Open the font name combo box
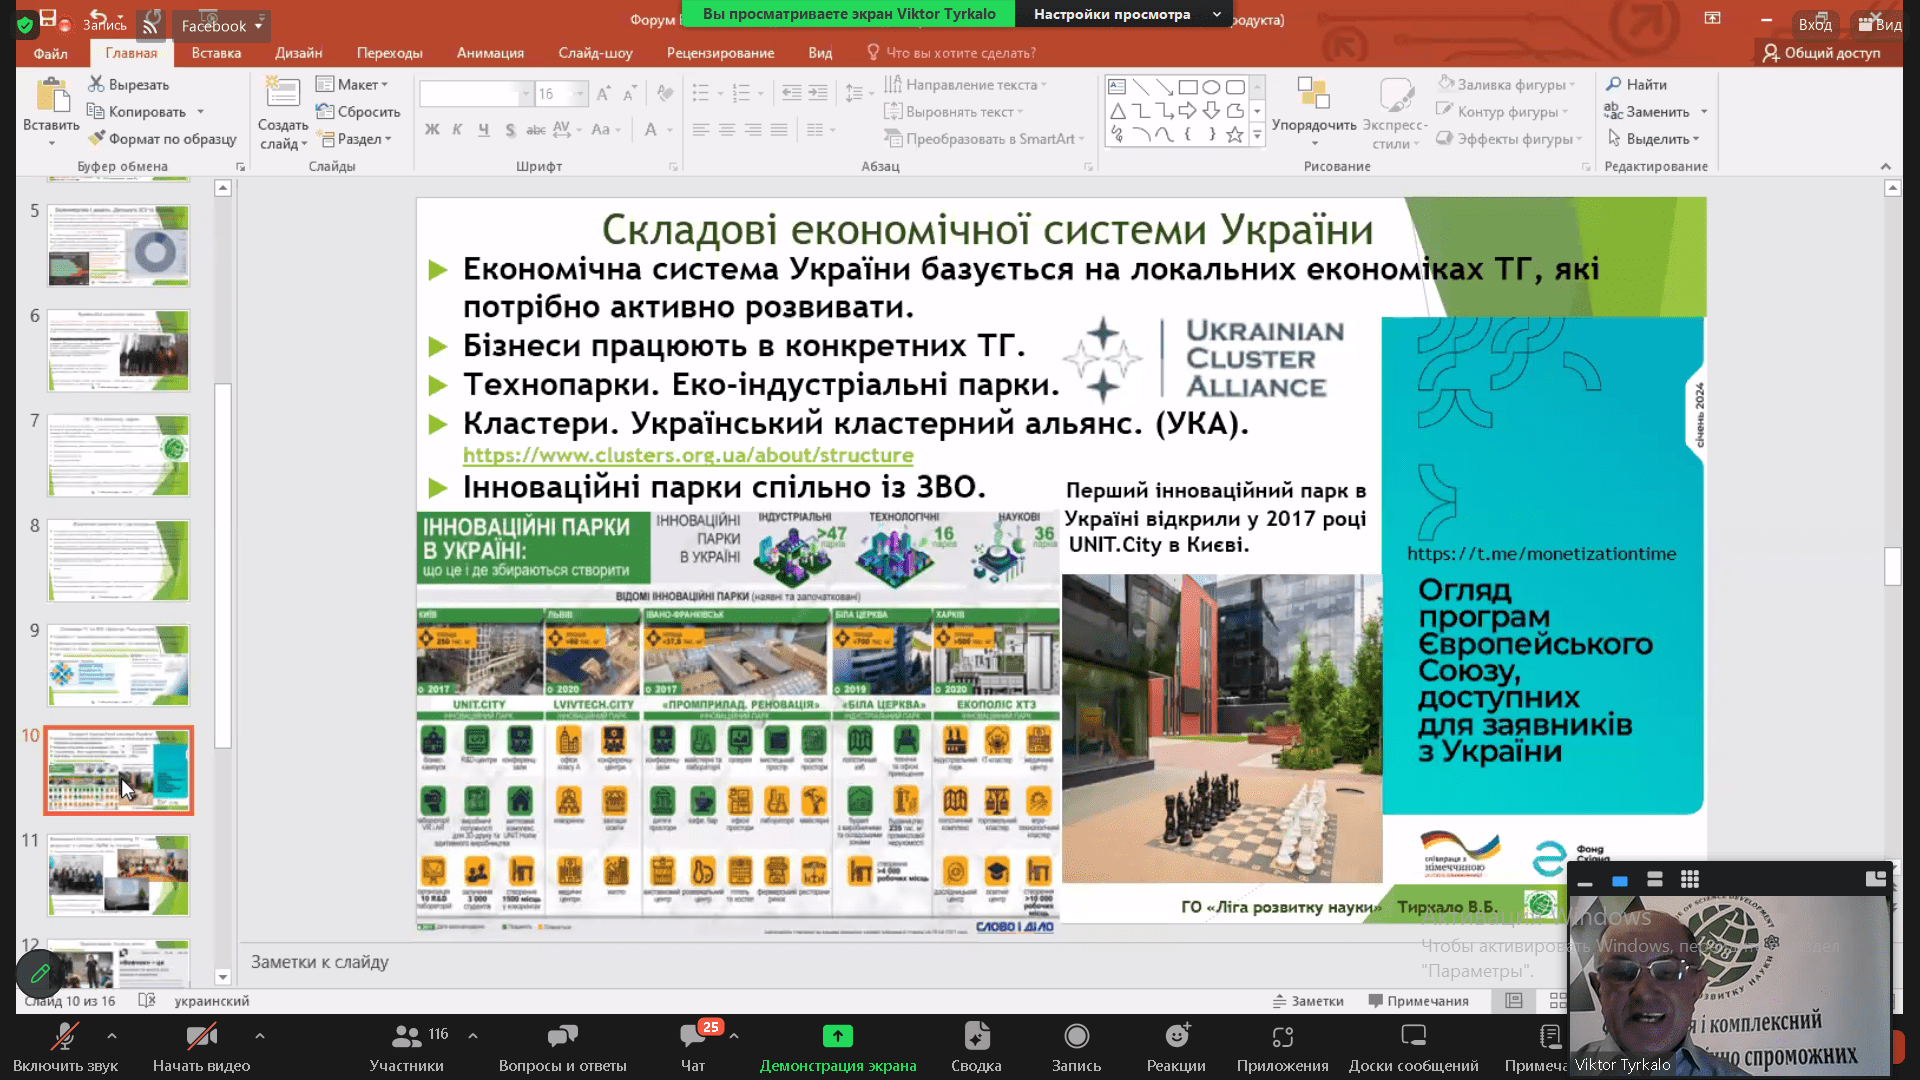 pyautogui.click(x=475, y=94)
